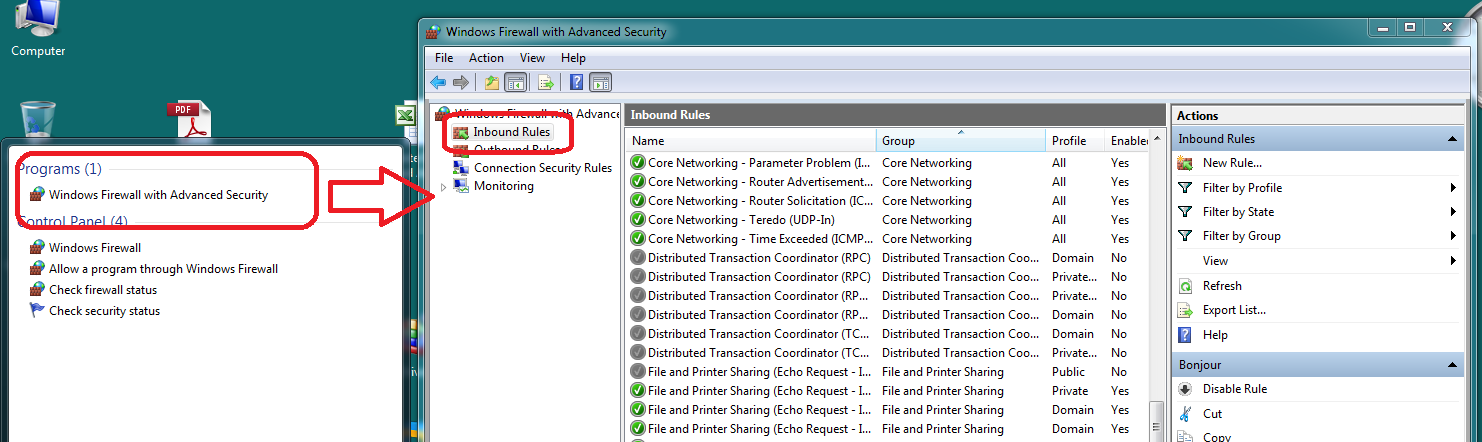
Task: Toggle Show/Hide Console Tree toolbar icon
Action: (x=515, y=82)
